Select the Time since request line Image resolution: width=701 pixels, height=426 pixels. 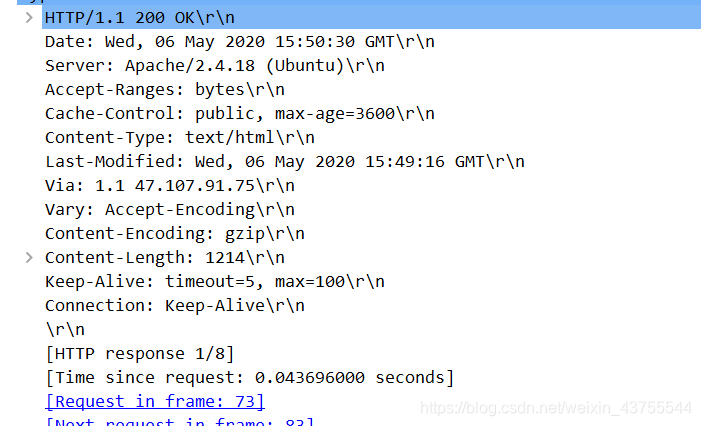click(x=249, y=378)
